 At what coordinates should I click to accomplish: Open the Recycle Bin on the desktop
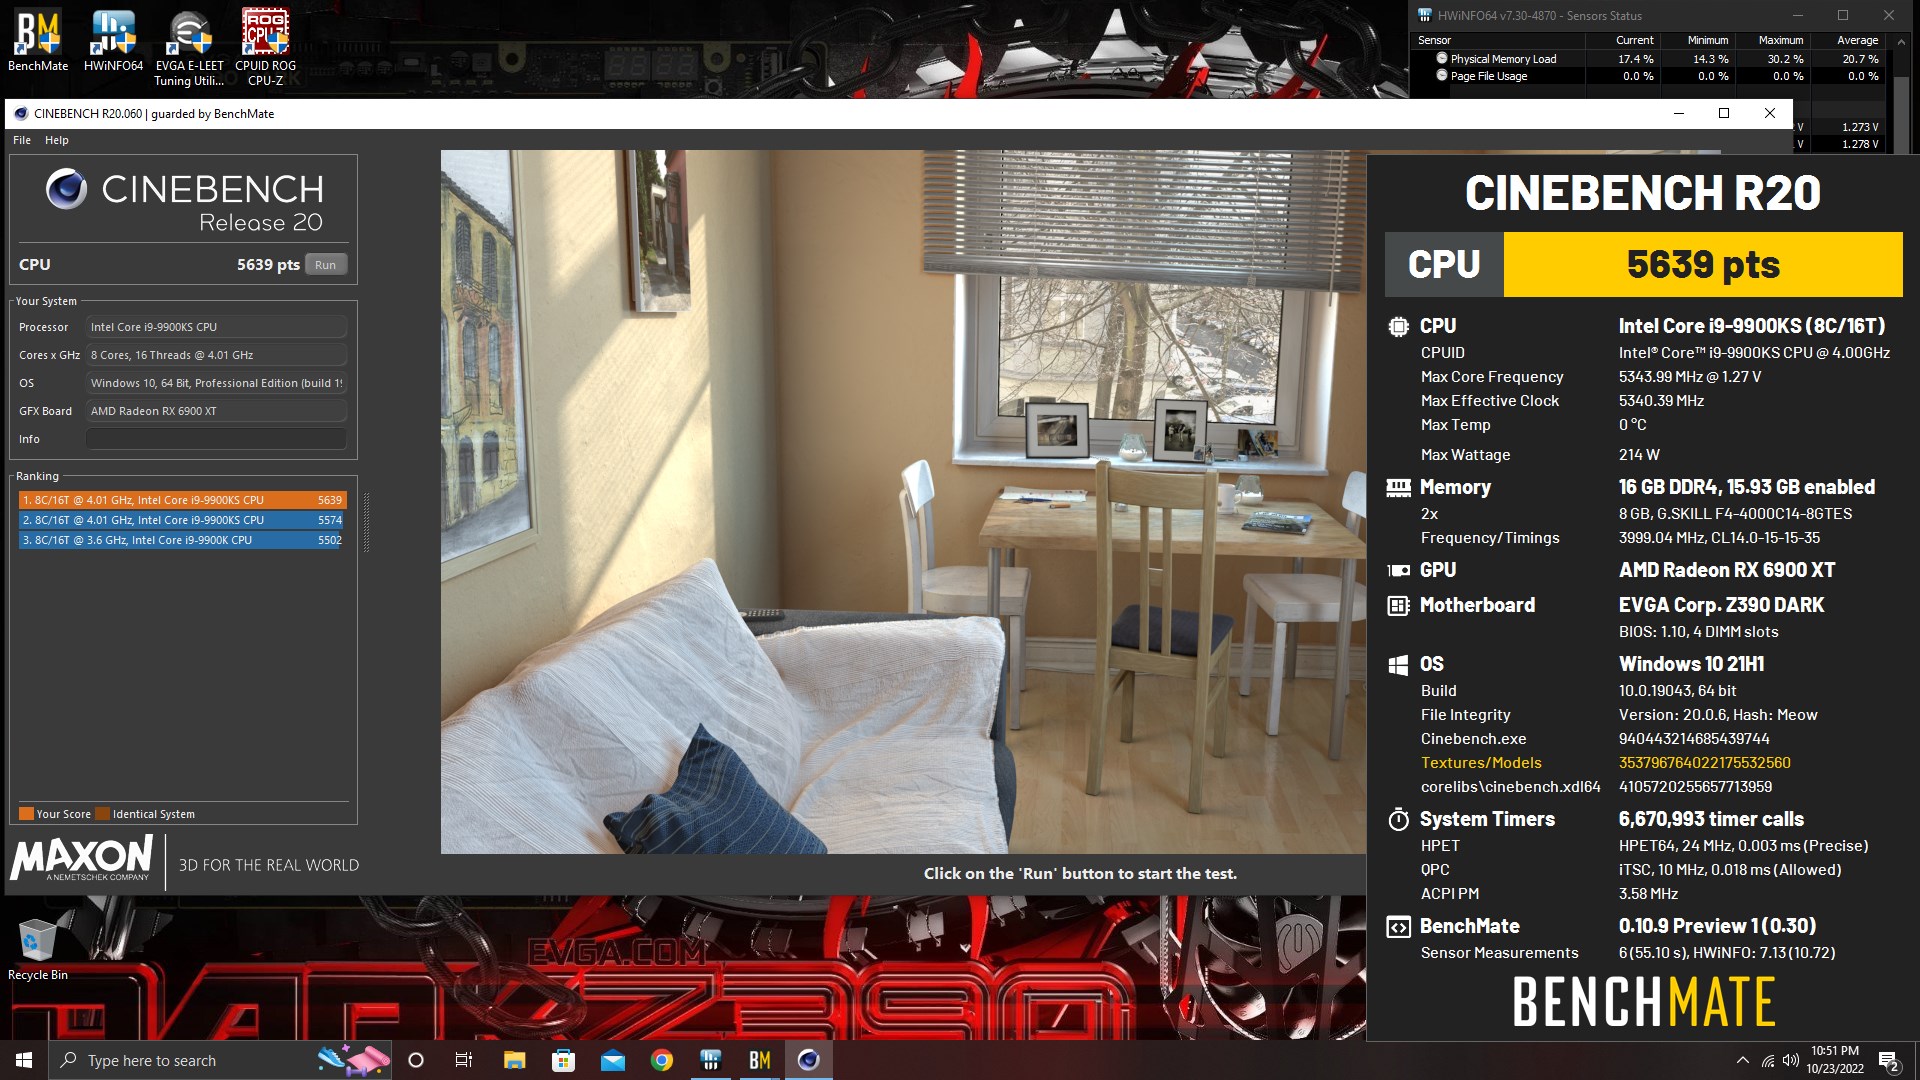[x=38, y=949]
